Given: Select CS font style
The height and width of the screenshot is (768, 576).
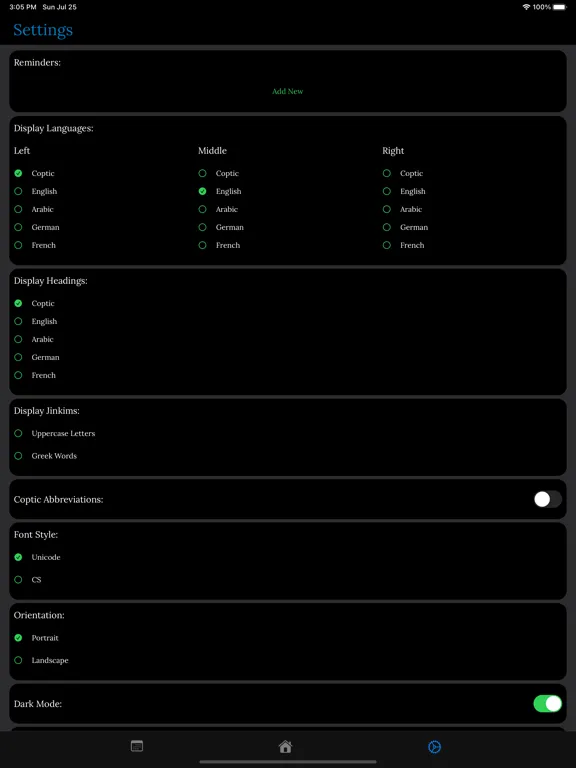Looking at the screenshot, I should coord(18,580).
